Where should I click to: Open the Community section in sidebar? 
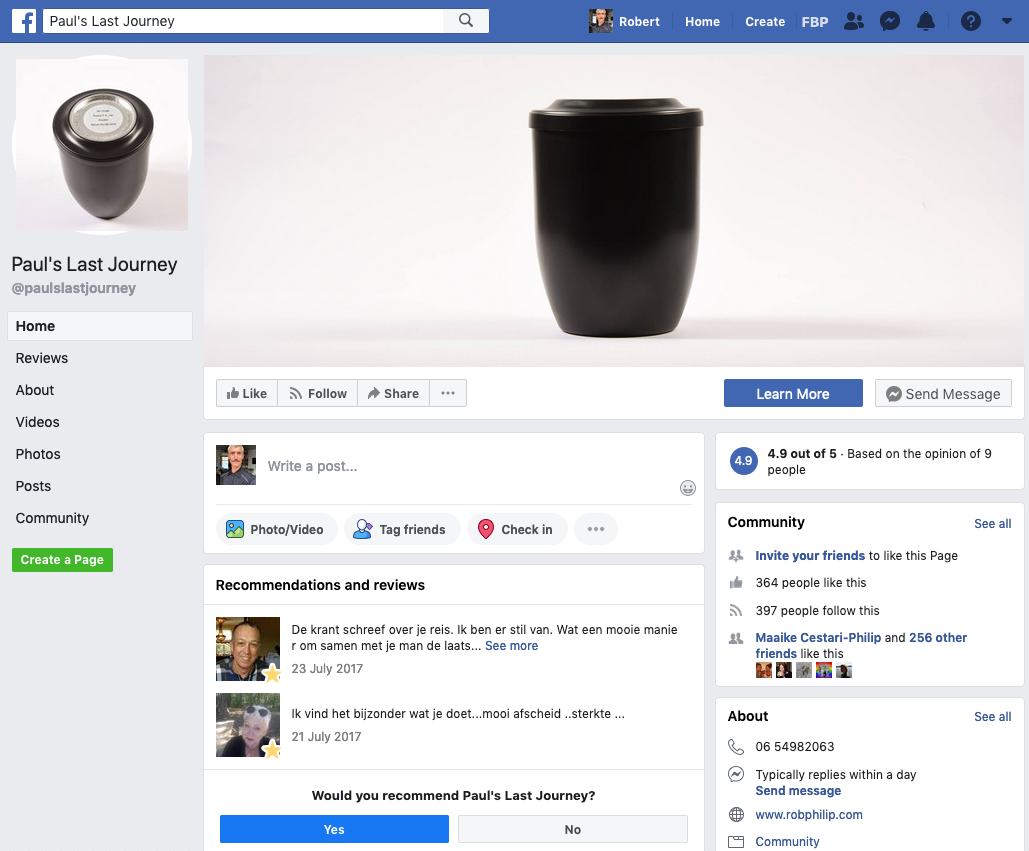(x=52, y=518)
